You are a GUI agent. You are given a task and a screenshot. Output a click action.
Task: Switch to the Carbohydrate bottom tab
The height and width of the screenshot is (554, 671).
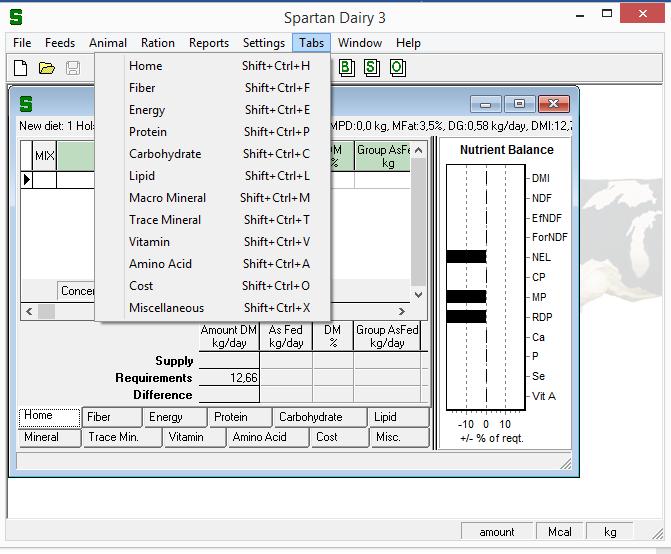tap(320, 417)
